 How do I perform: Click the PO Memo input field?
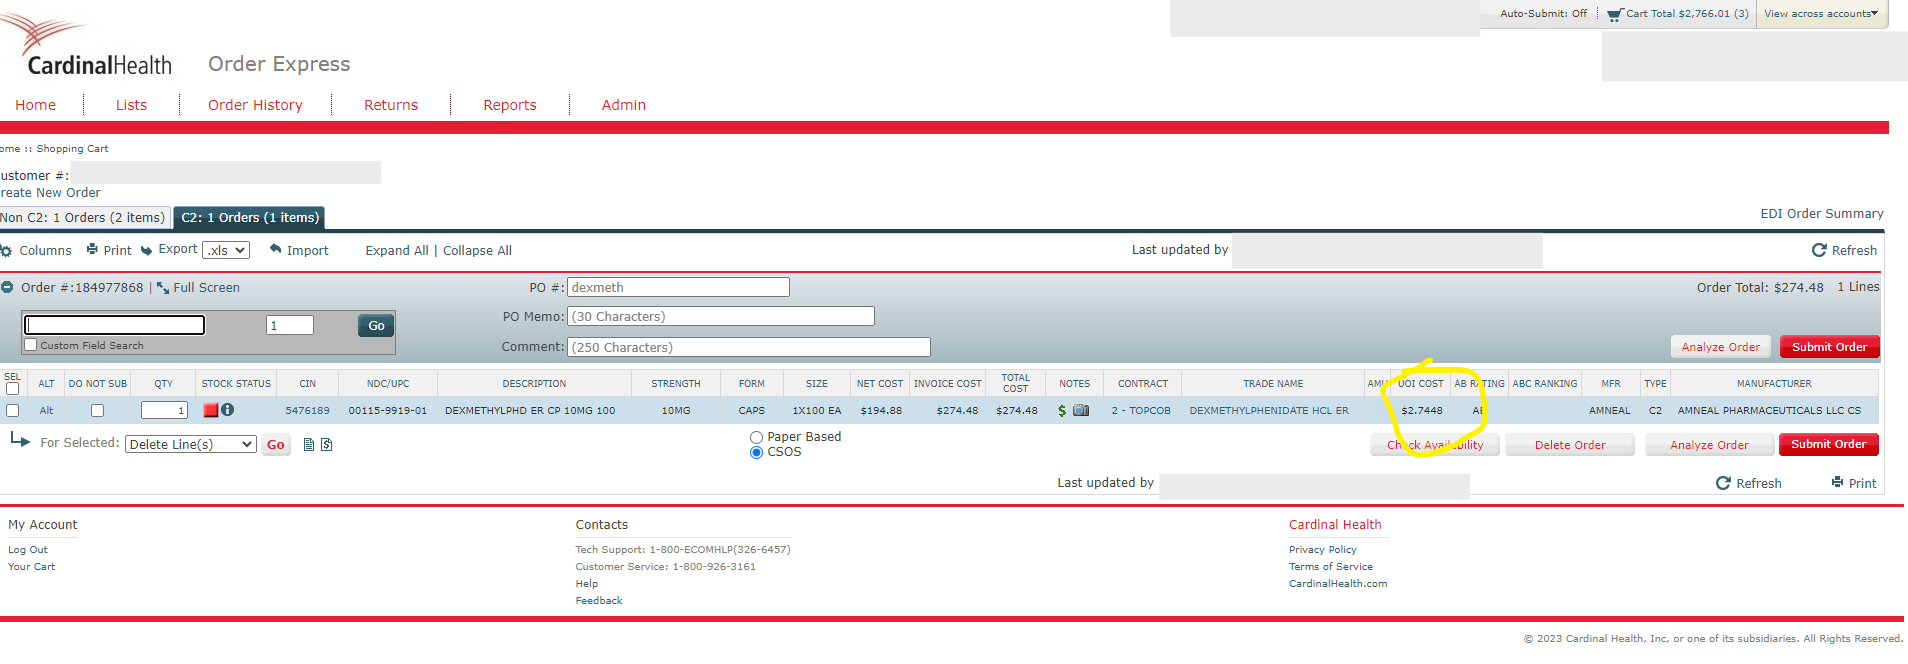click(721, 316)
